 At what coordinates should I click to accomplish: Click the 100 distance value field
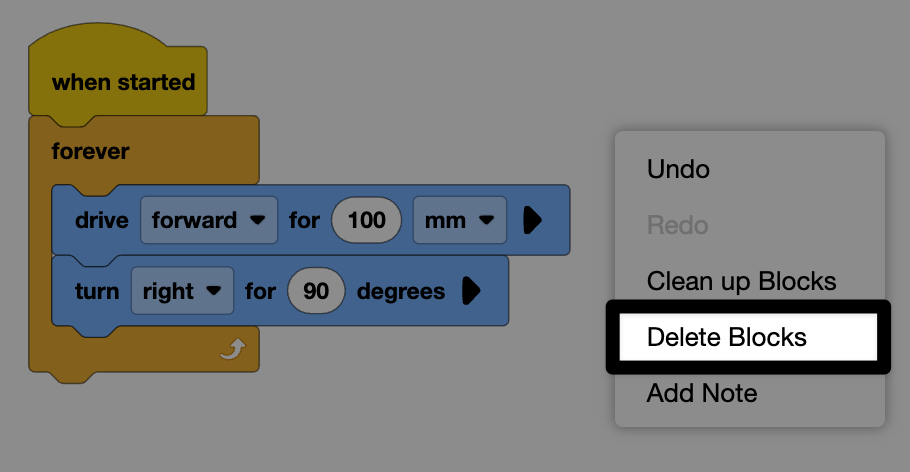coord(366,220)
